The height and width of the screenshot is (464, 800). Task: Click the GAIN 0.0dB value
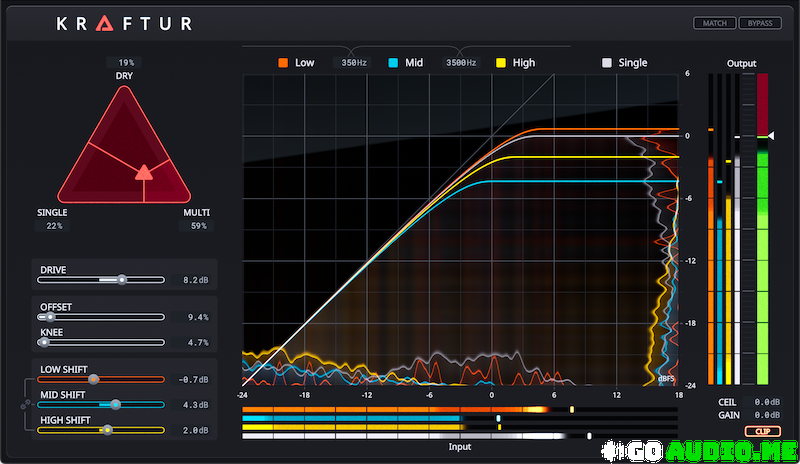767,415
